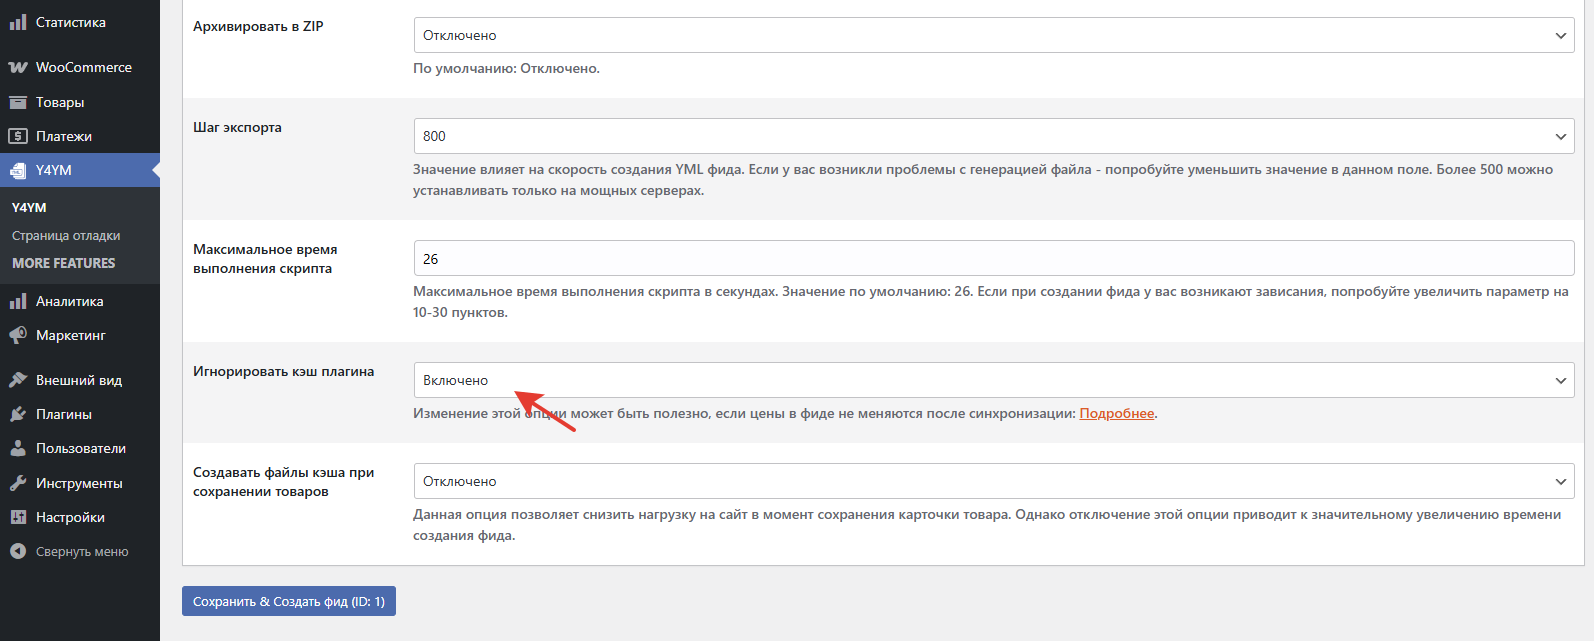Open the Архивировать в ZIP dropdown
The image size is (1594, 641).
click(993, 35)
